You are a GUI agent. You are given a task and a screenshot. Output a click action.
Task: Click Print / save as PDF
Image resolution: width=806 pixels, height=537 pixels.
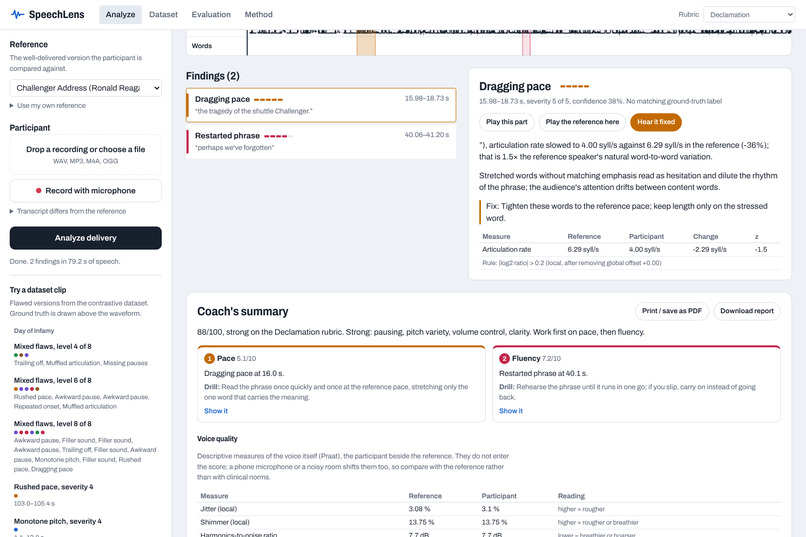tap(672, 311)
